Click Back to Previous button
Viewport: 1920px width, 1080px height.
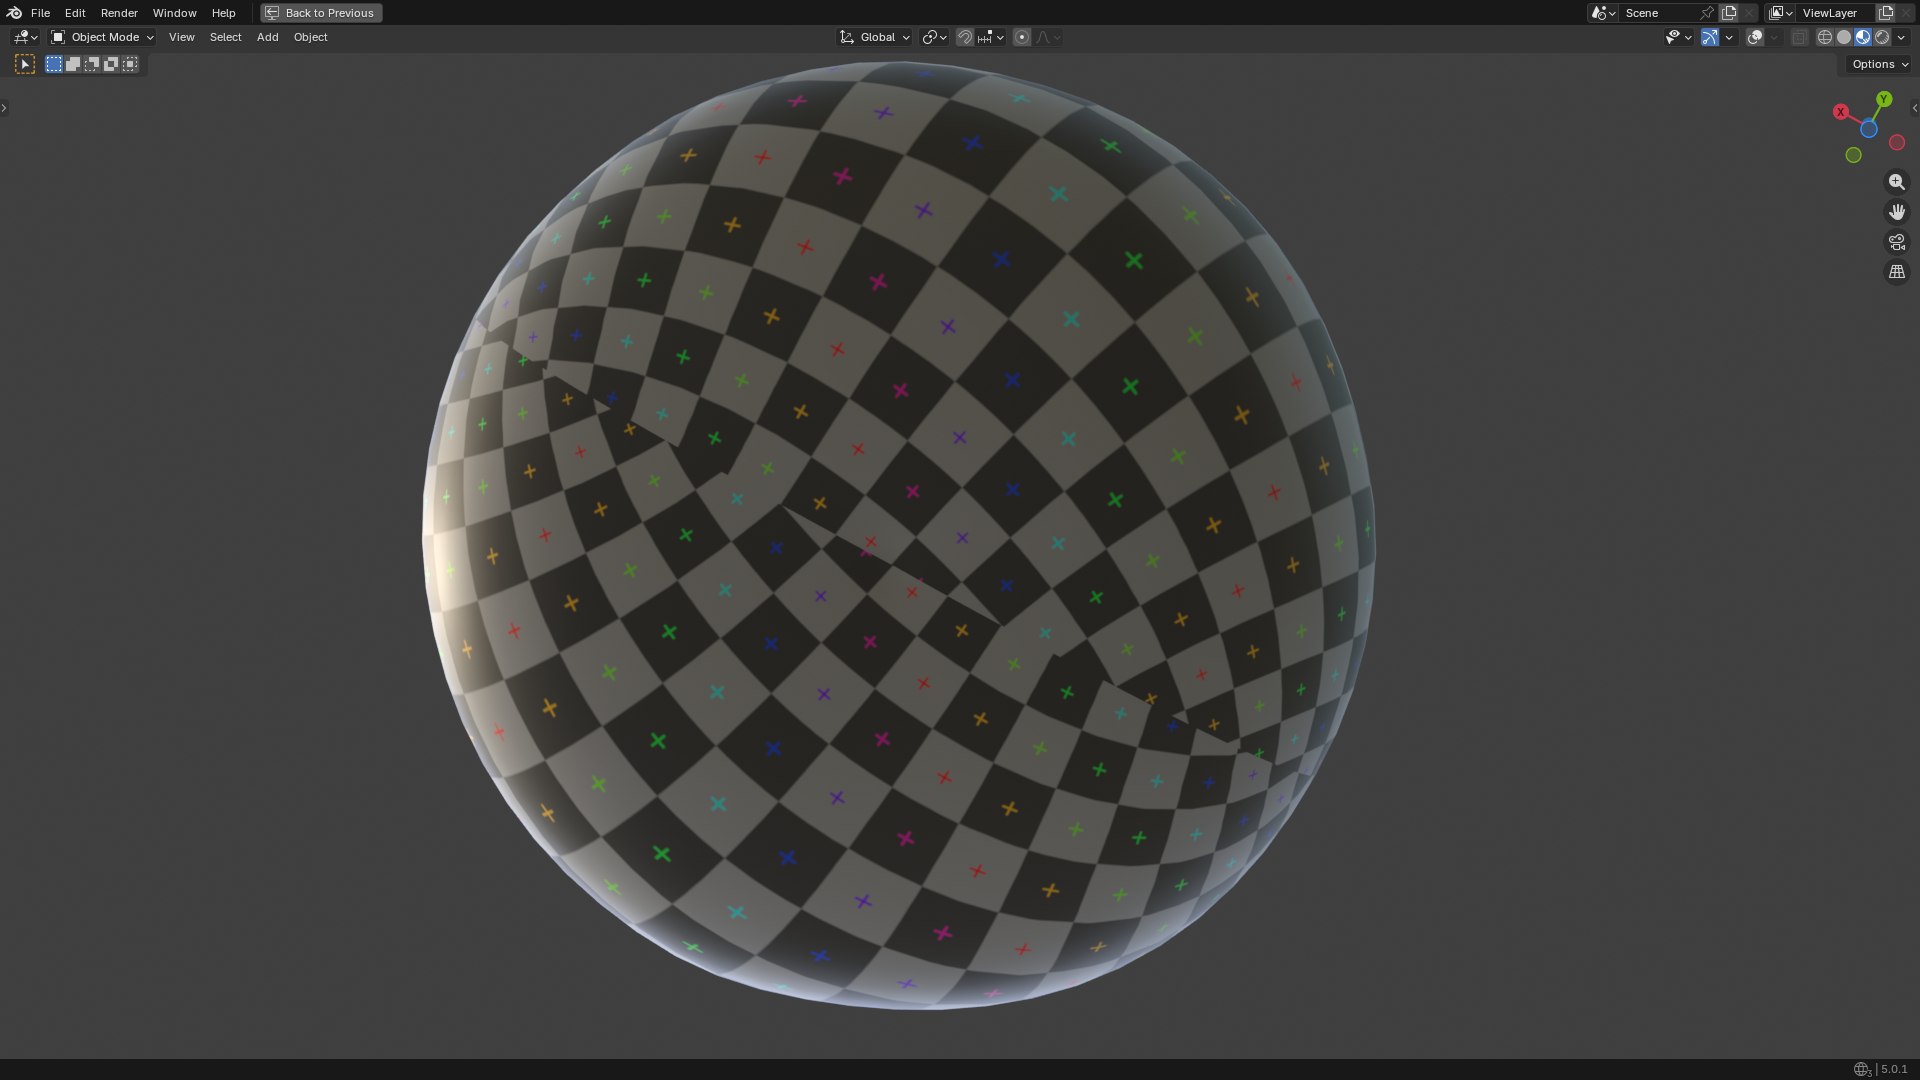(x=321, y=13)
